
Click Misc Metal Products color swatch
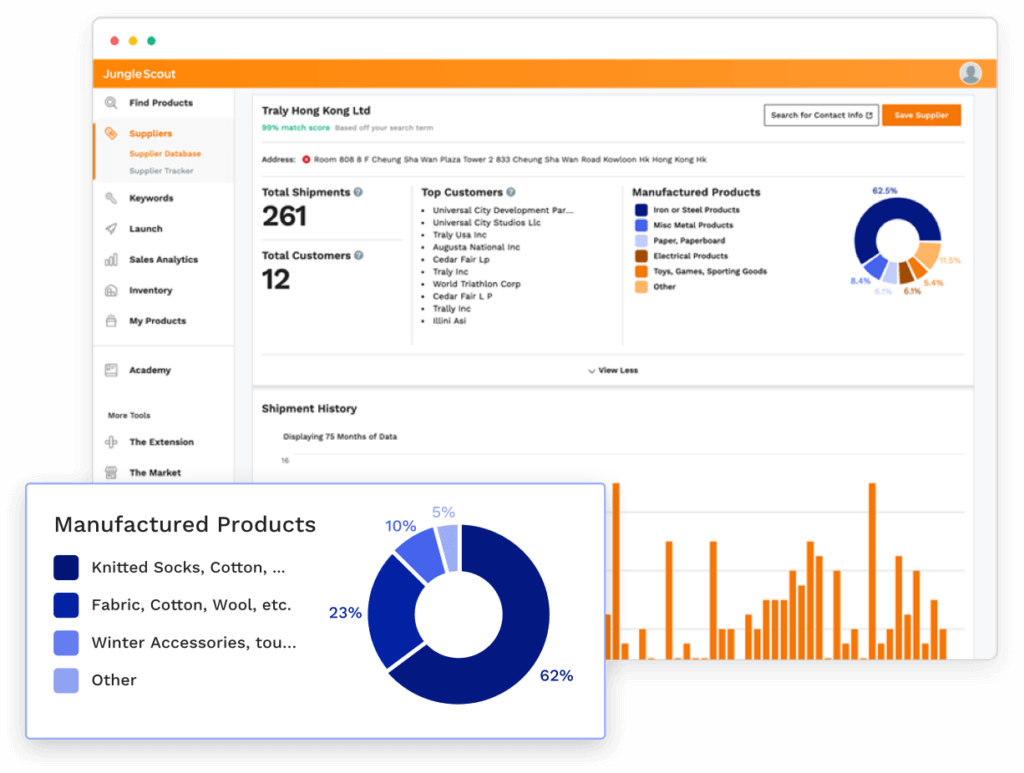[x=641, y=225]
